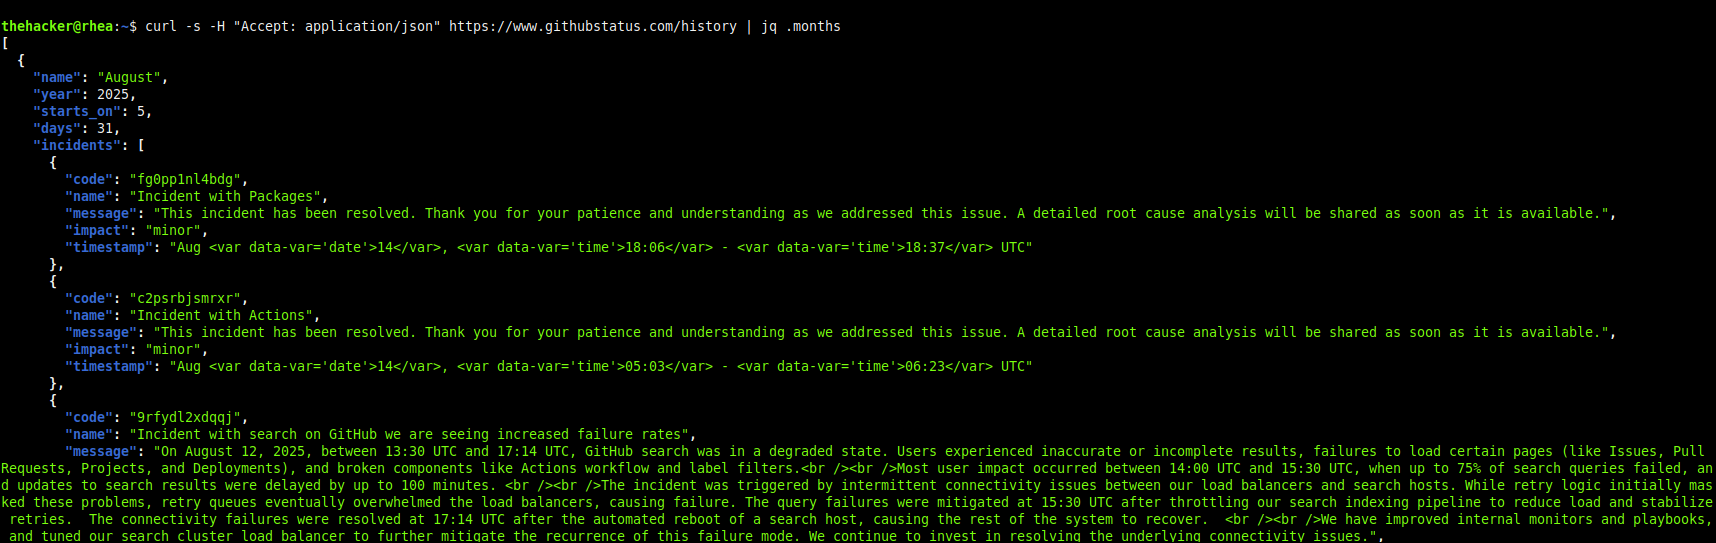1716x543 pixels.
Task: Click the "jq .months" part of the command
Action: pyautogui.click(x=801, y=27)
